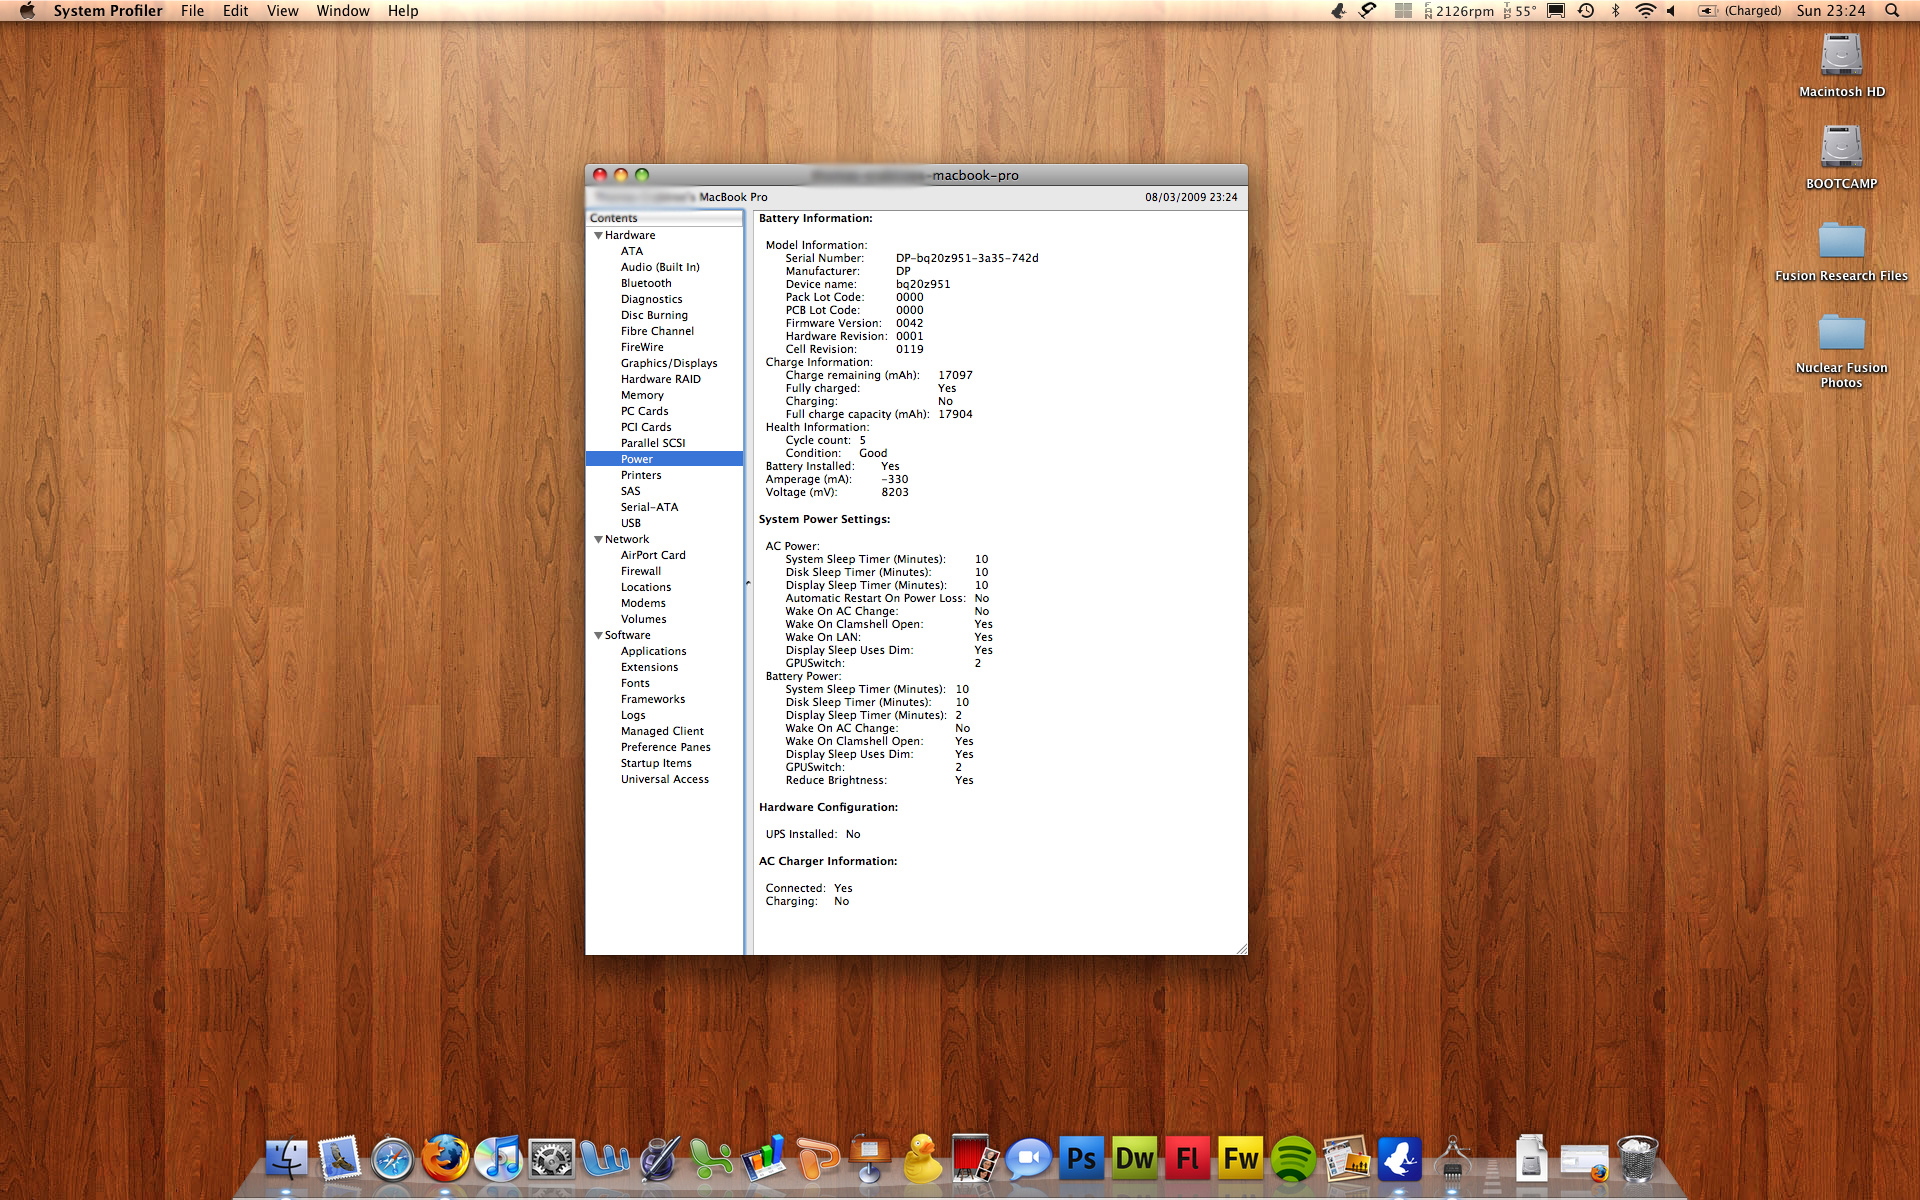Open the Bluetooth menu bar icon

(1615, 11)
